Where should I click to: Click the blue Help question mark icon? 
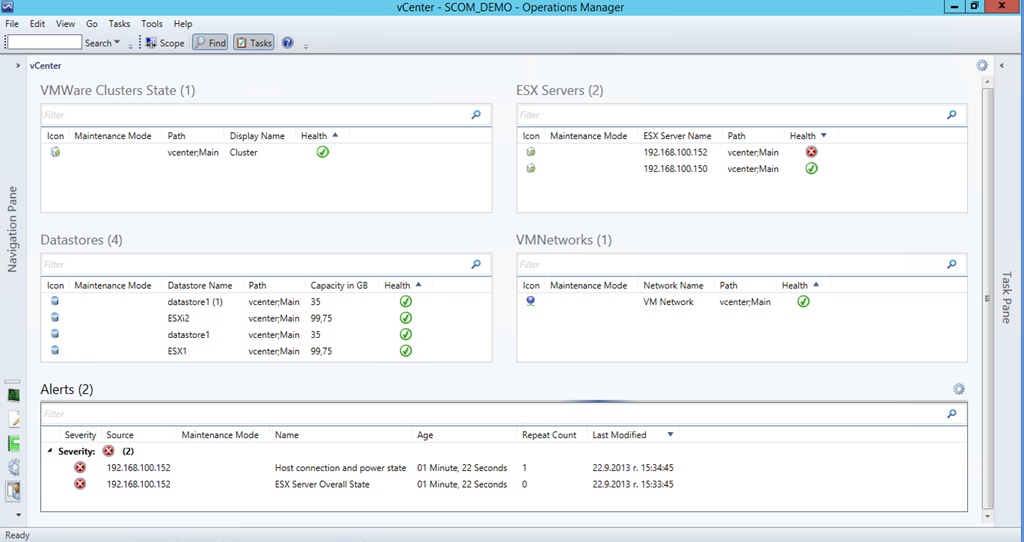tap(288, 43)
